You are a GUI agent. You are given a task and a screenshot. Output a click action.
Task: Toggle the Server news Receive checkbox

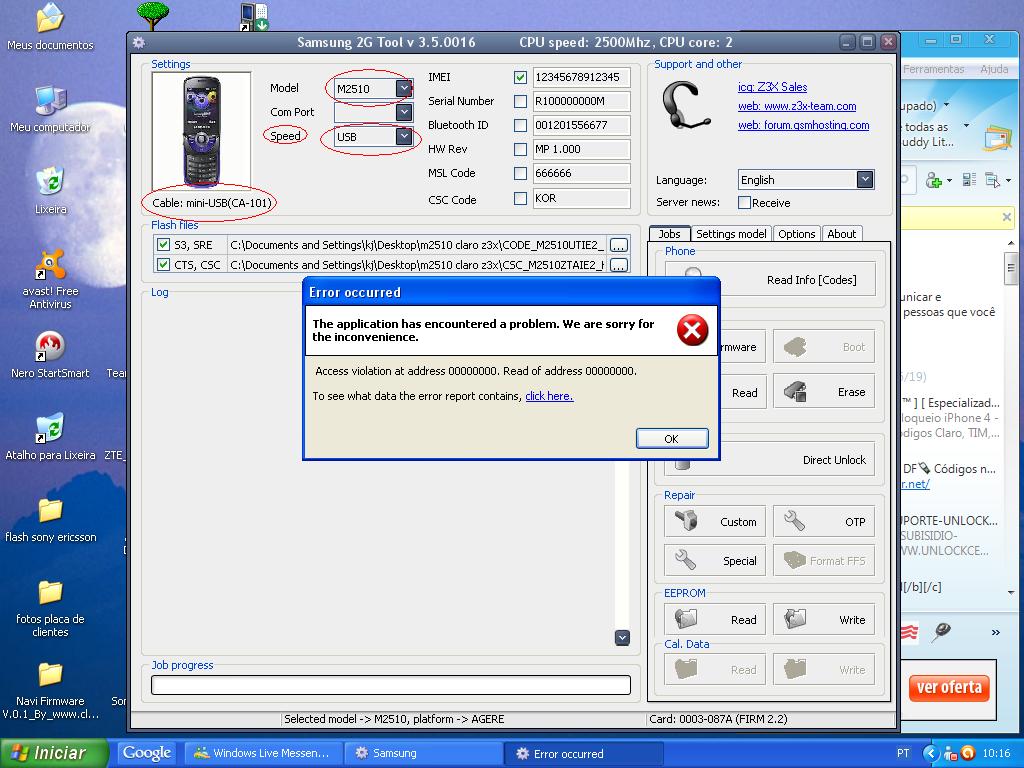point(744,202)
